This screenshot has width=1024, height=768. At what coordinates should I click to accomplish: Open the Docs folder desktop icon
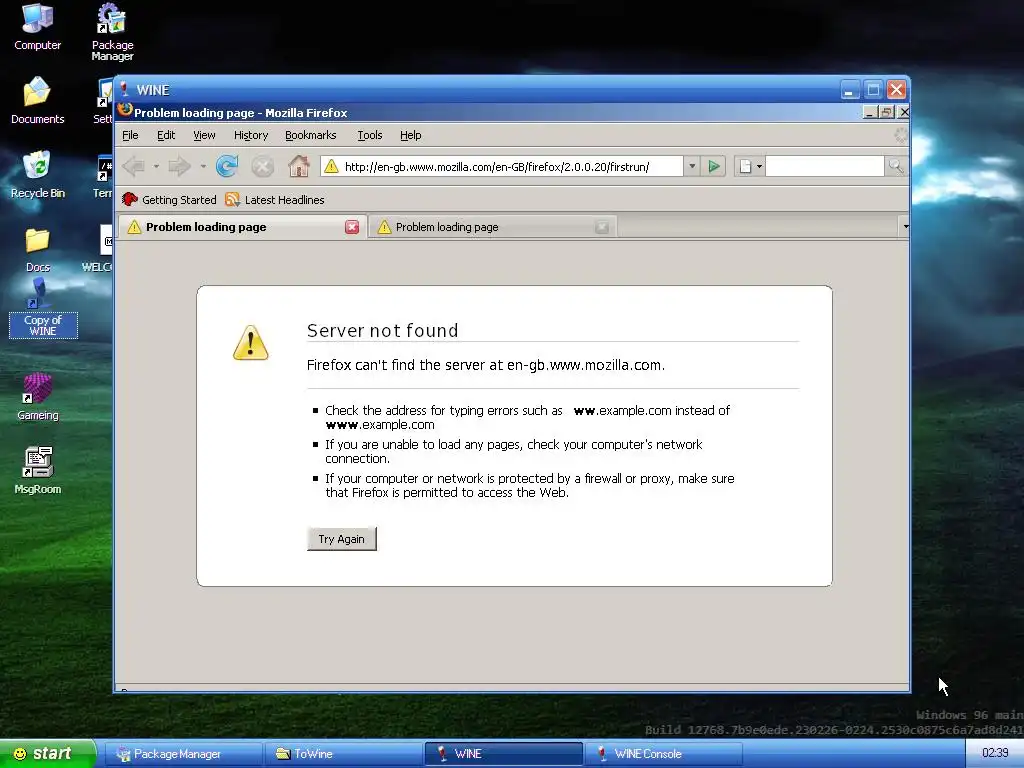pos(37,250)
